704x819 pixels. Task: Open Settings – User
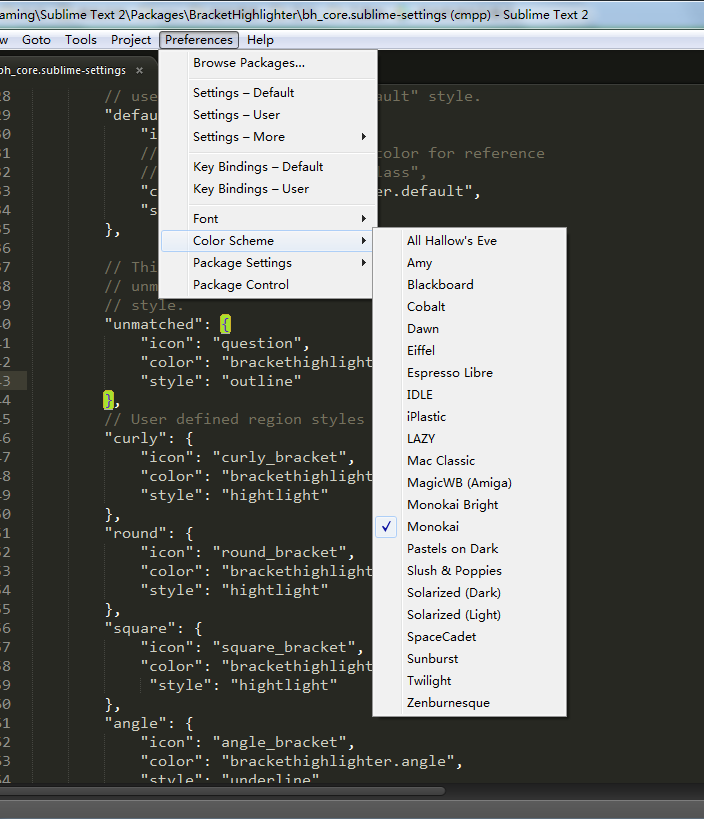(x=268, y=114)
